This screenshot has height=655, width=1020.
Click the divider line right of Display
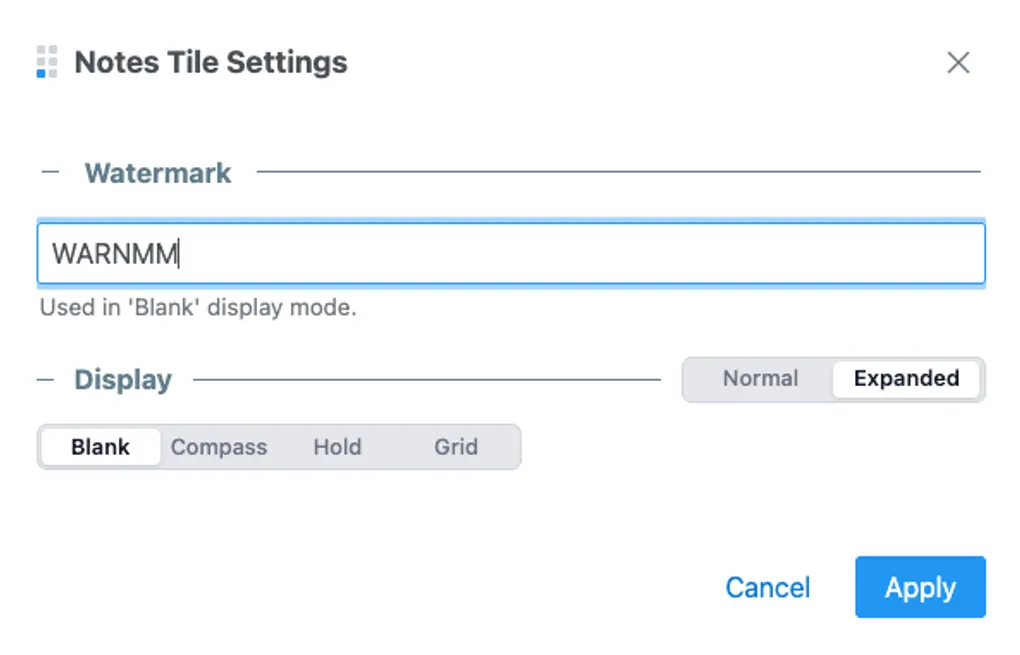click(x=426, y=380)
